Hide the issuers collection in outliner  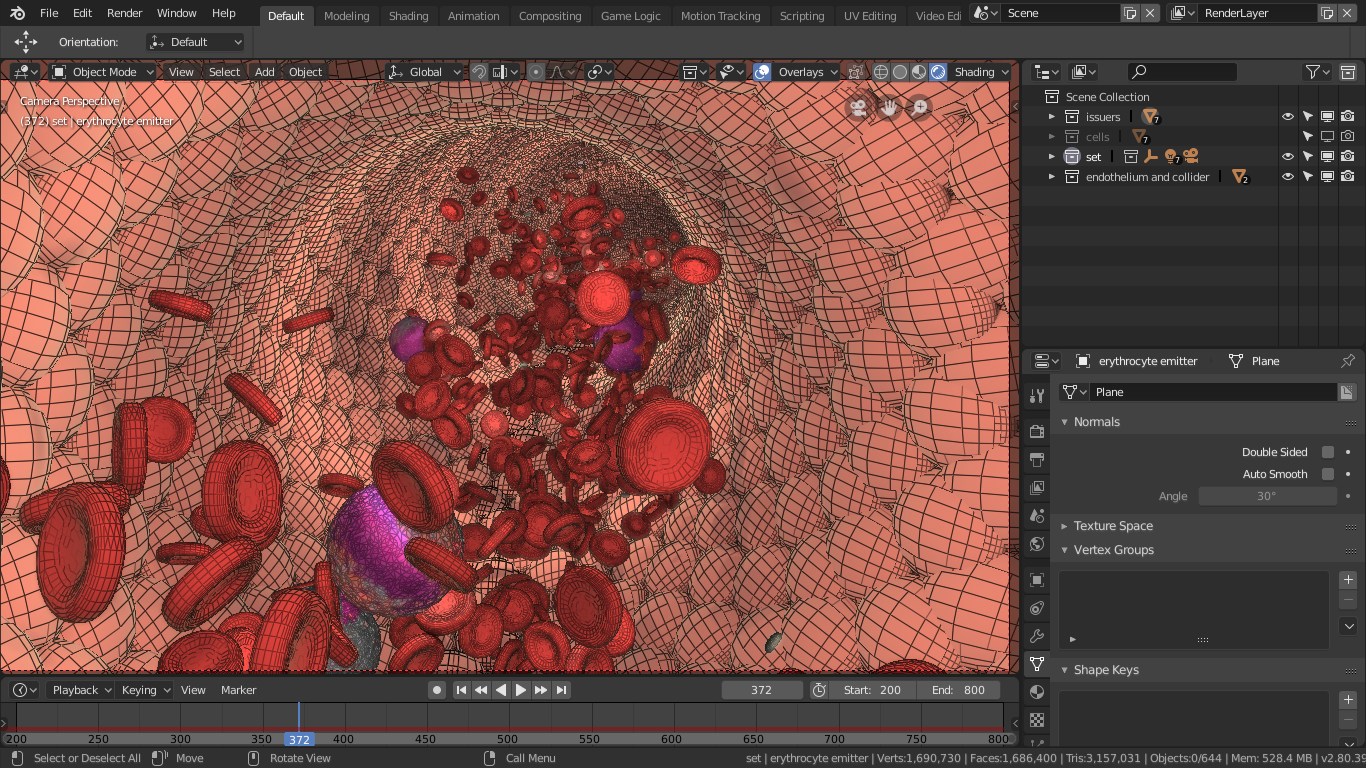coord(1288,116)
